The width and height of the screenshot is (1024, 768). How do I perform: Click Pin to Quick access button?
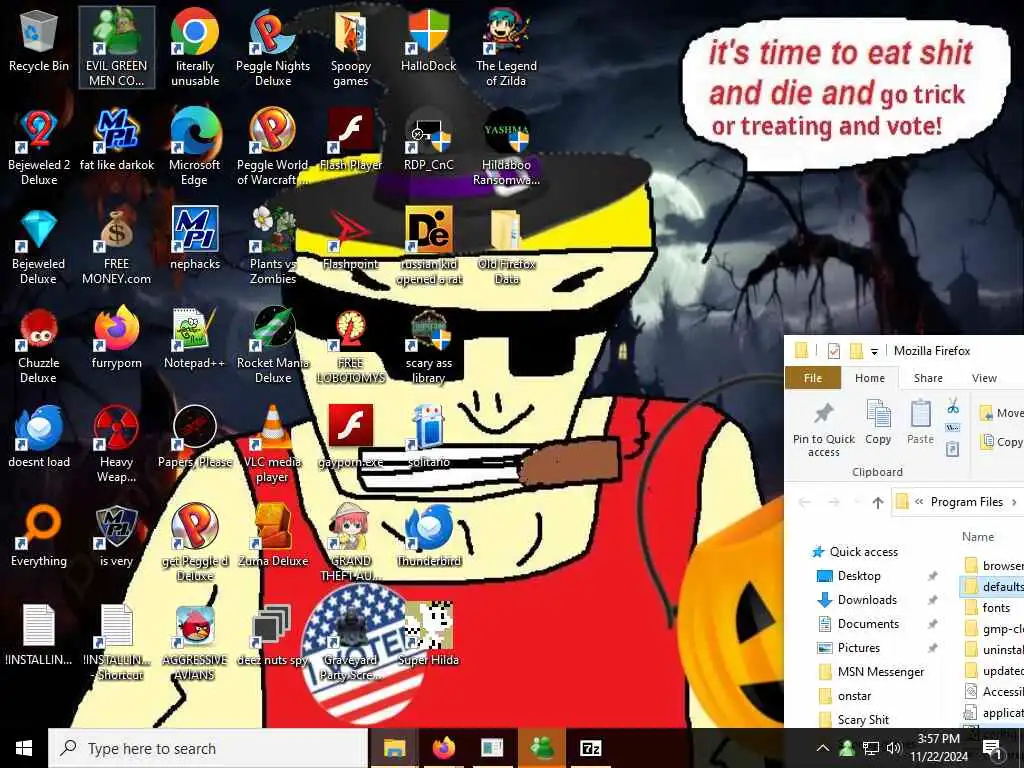(824, 429)
